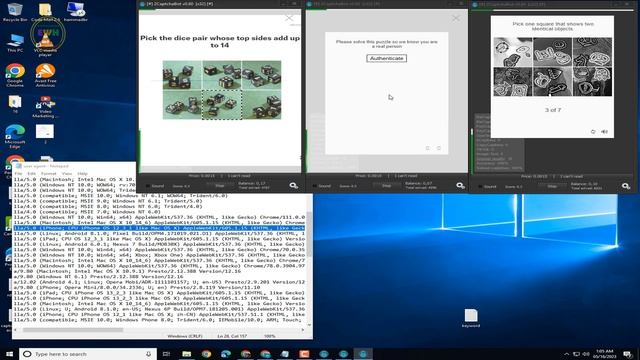The height and width of the screenshot is (360, 640).
Task: Click audio challenge icon below 3 of 7
Action: (x=604, y=131)
